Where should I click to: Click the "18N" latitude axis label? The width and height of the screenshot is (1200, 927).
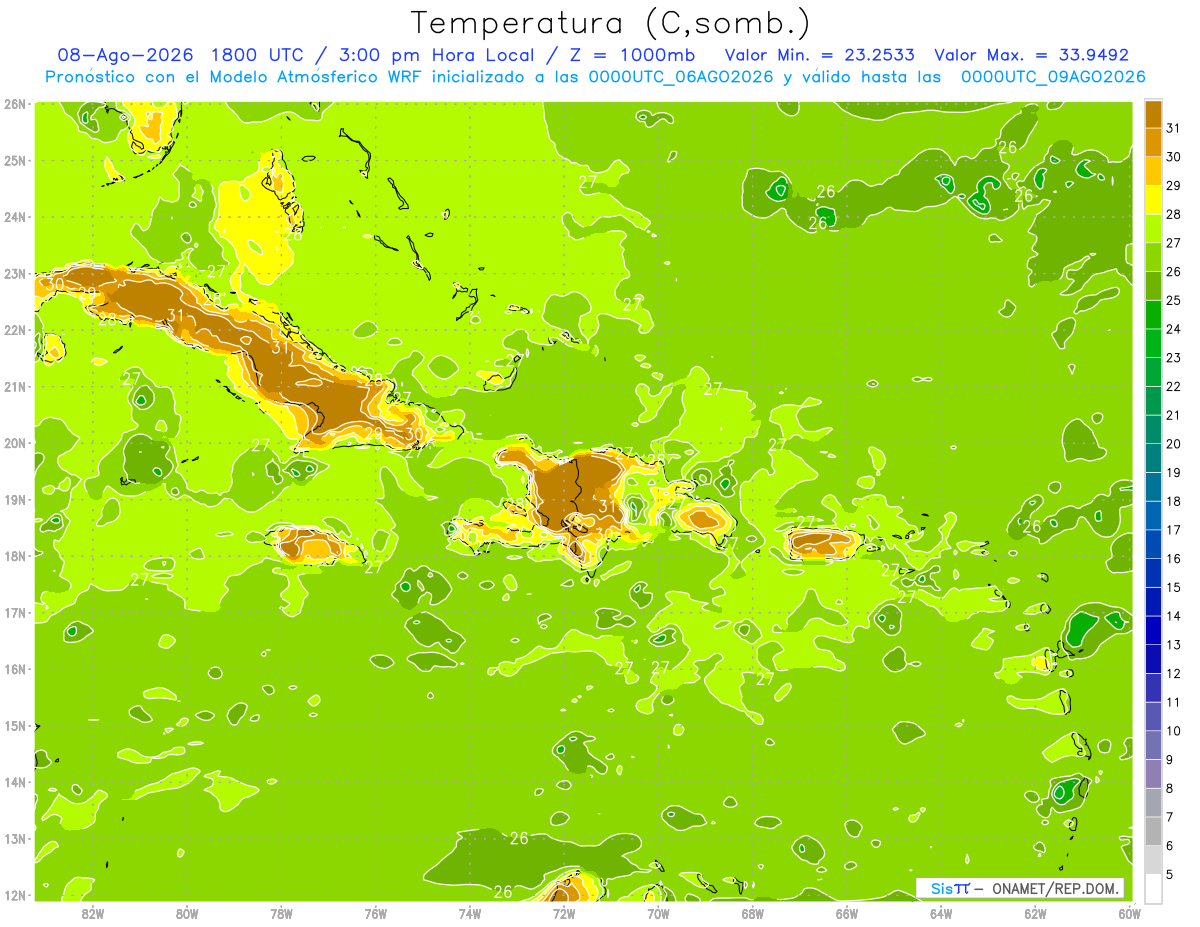(x=15, y=556)
